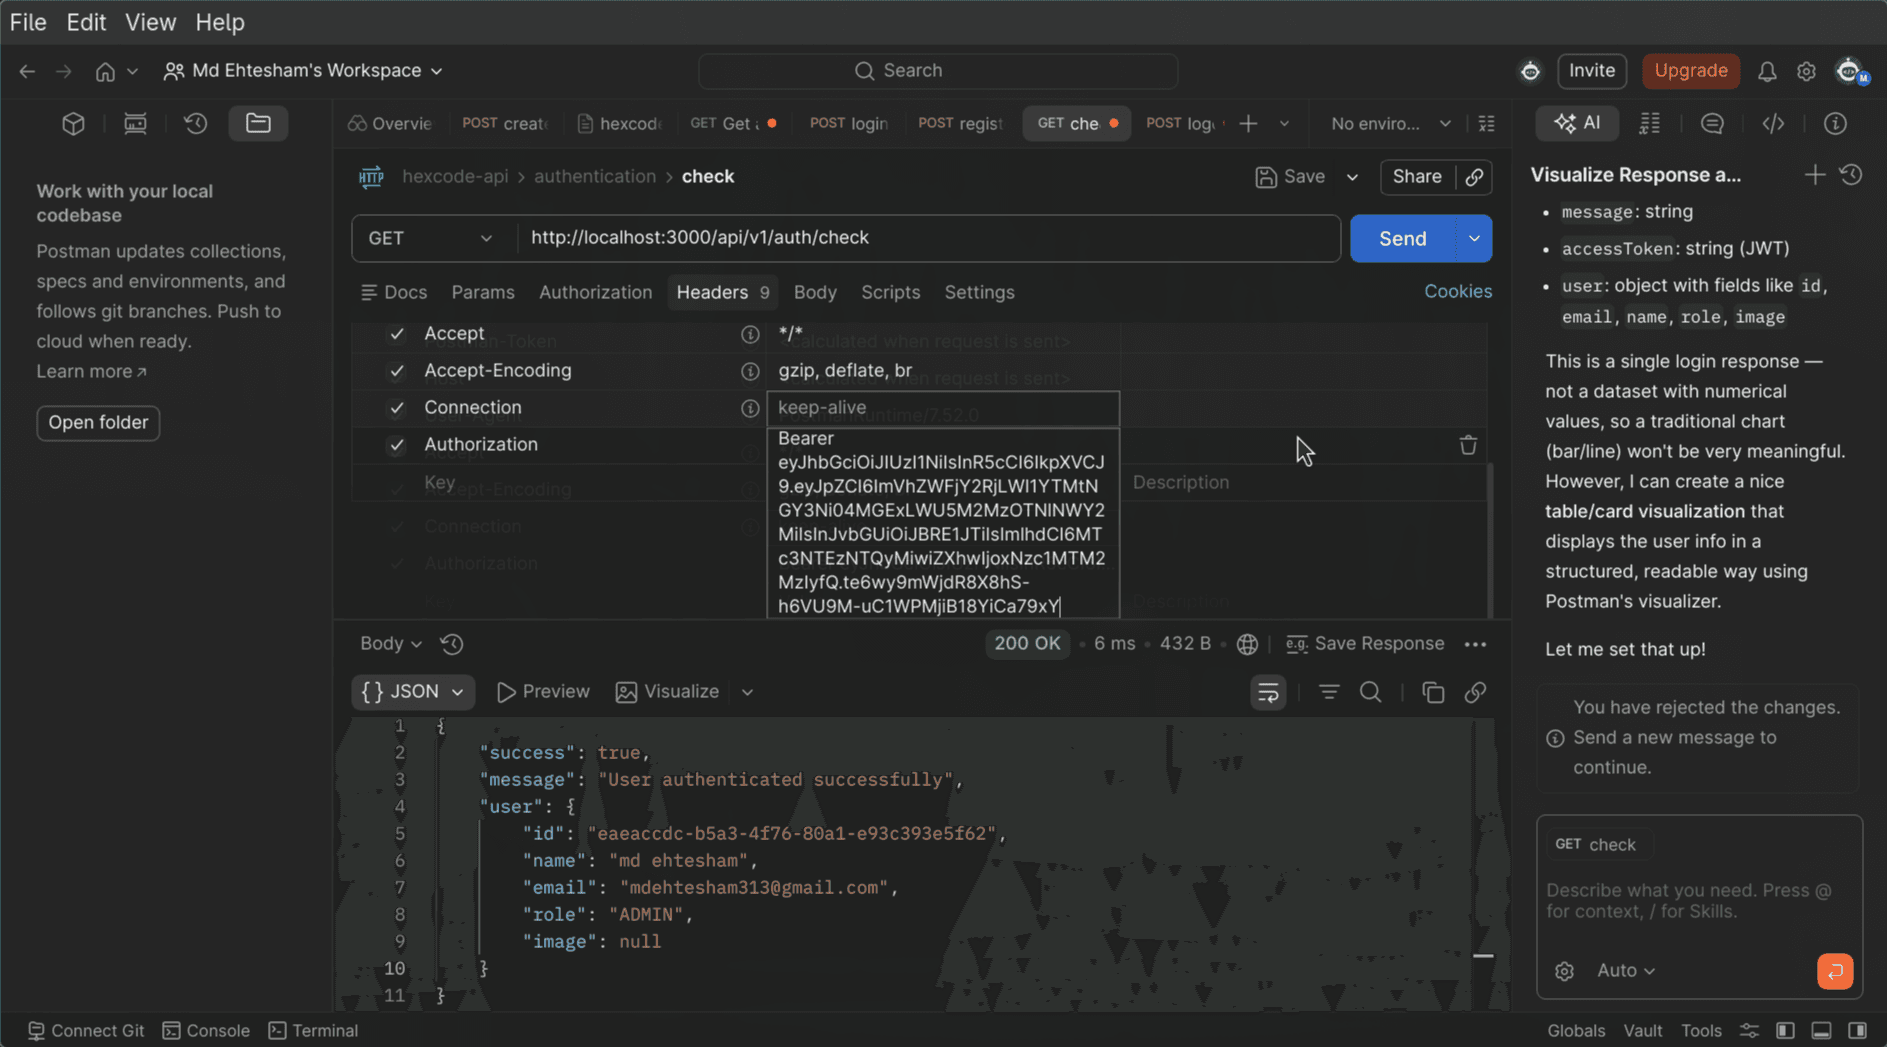Open the Console in status bar
Screen dimensions: 1887x1047
206,1030
